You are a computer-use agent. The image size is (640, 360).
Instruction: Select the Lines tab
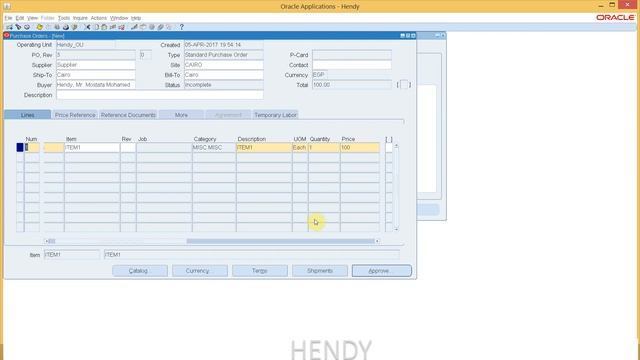click(27, 115)
